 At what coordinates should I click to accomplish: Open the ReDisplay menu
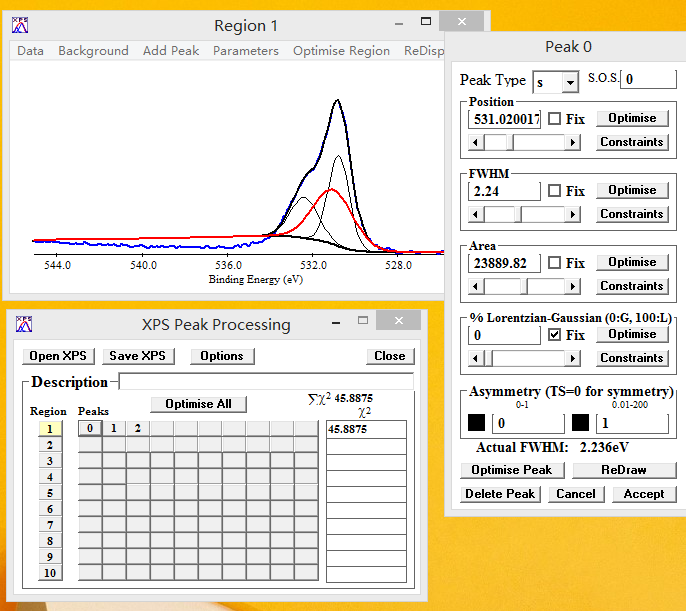pyautogui.click(x=424, y=51)
